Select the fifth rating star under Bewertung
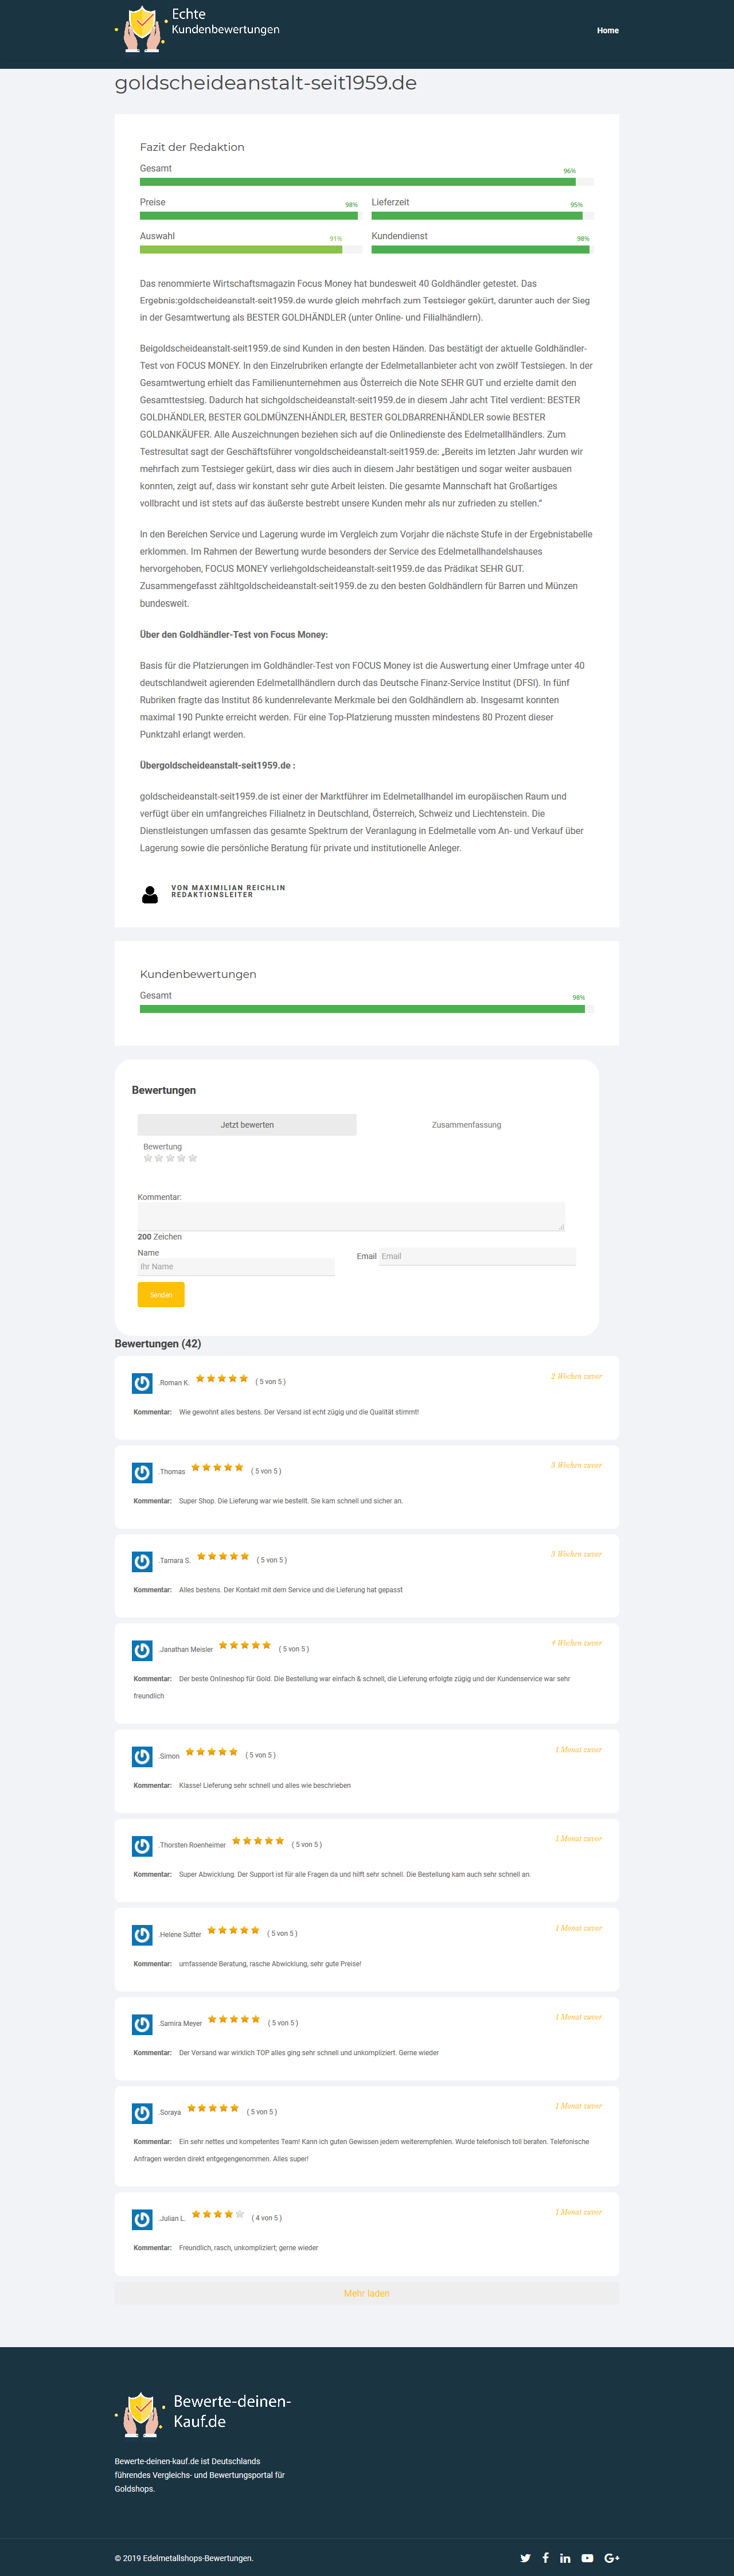 (x=193, y=1158)
